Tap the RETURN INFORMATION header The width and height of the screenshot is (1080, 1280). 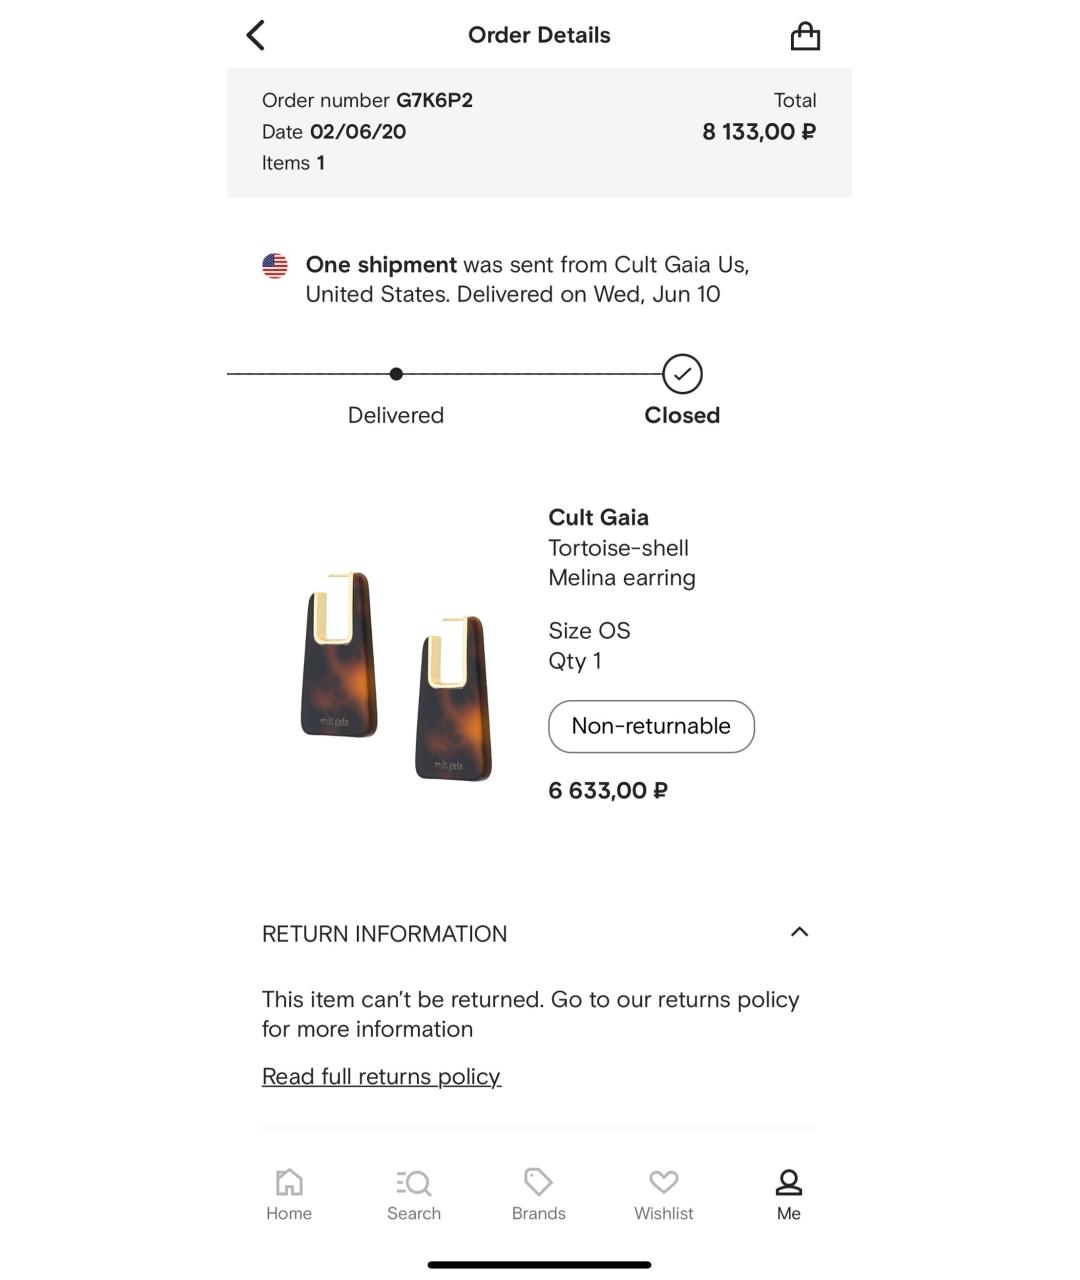[x=385, y=934]
